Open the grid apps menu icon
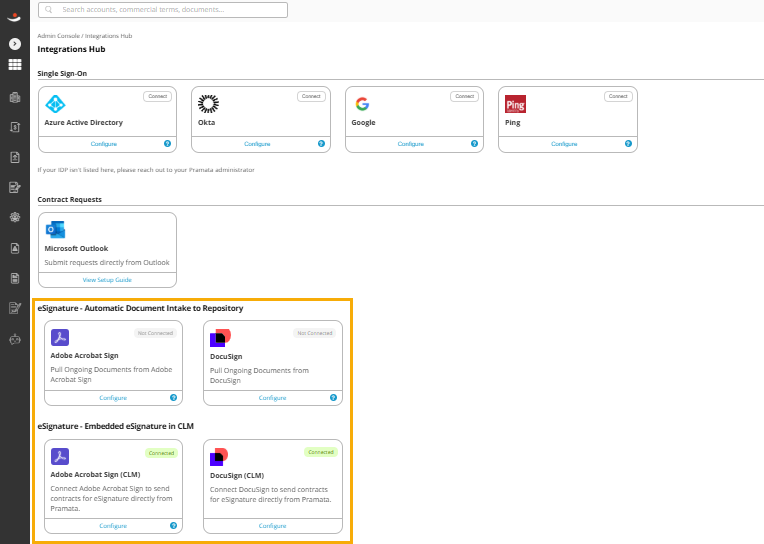The width and height of the screenshot is (764, 544). click(x=15, y=64)
